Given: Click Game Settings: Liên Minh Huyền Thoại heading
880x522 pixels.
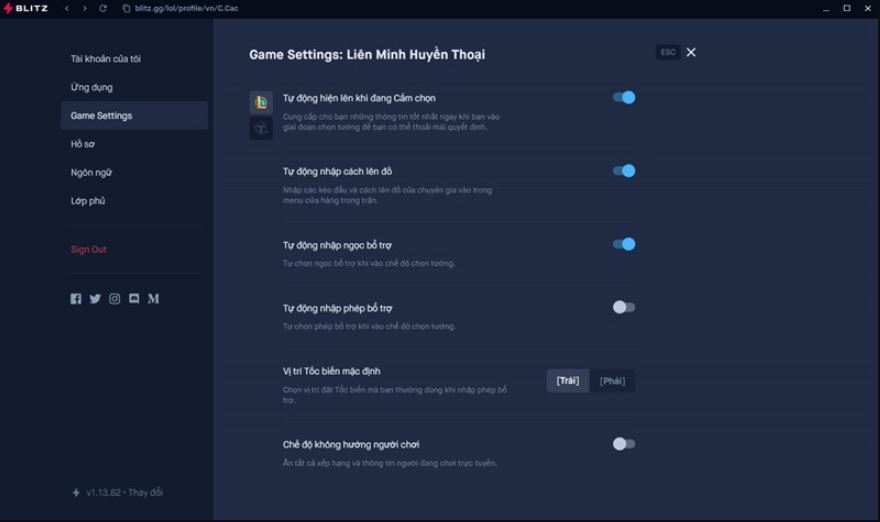Looking at the screenshot, I should [x=367, y=54].
